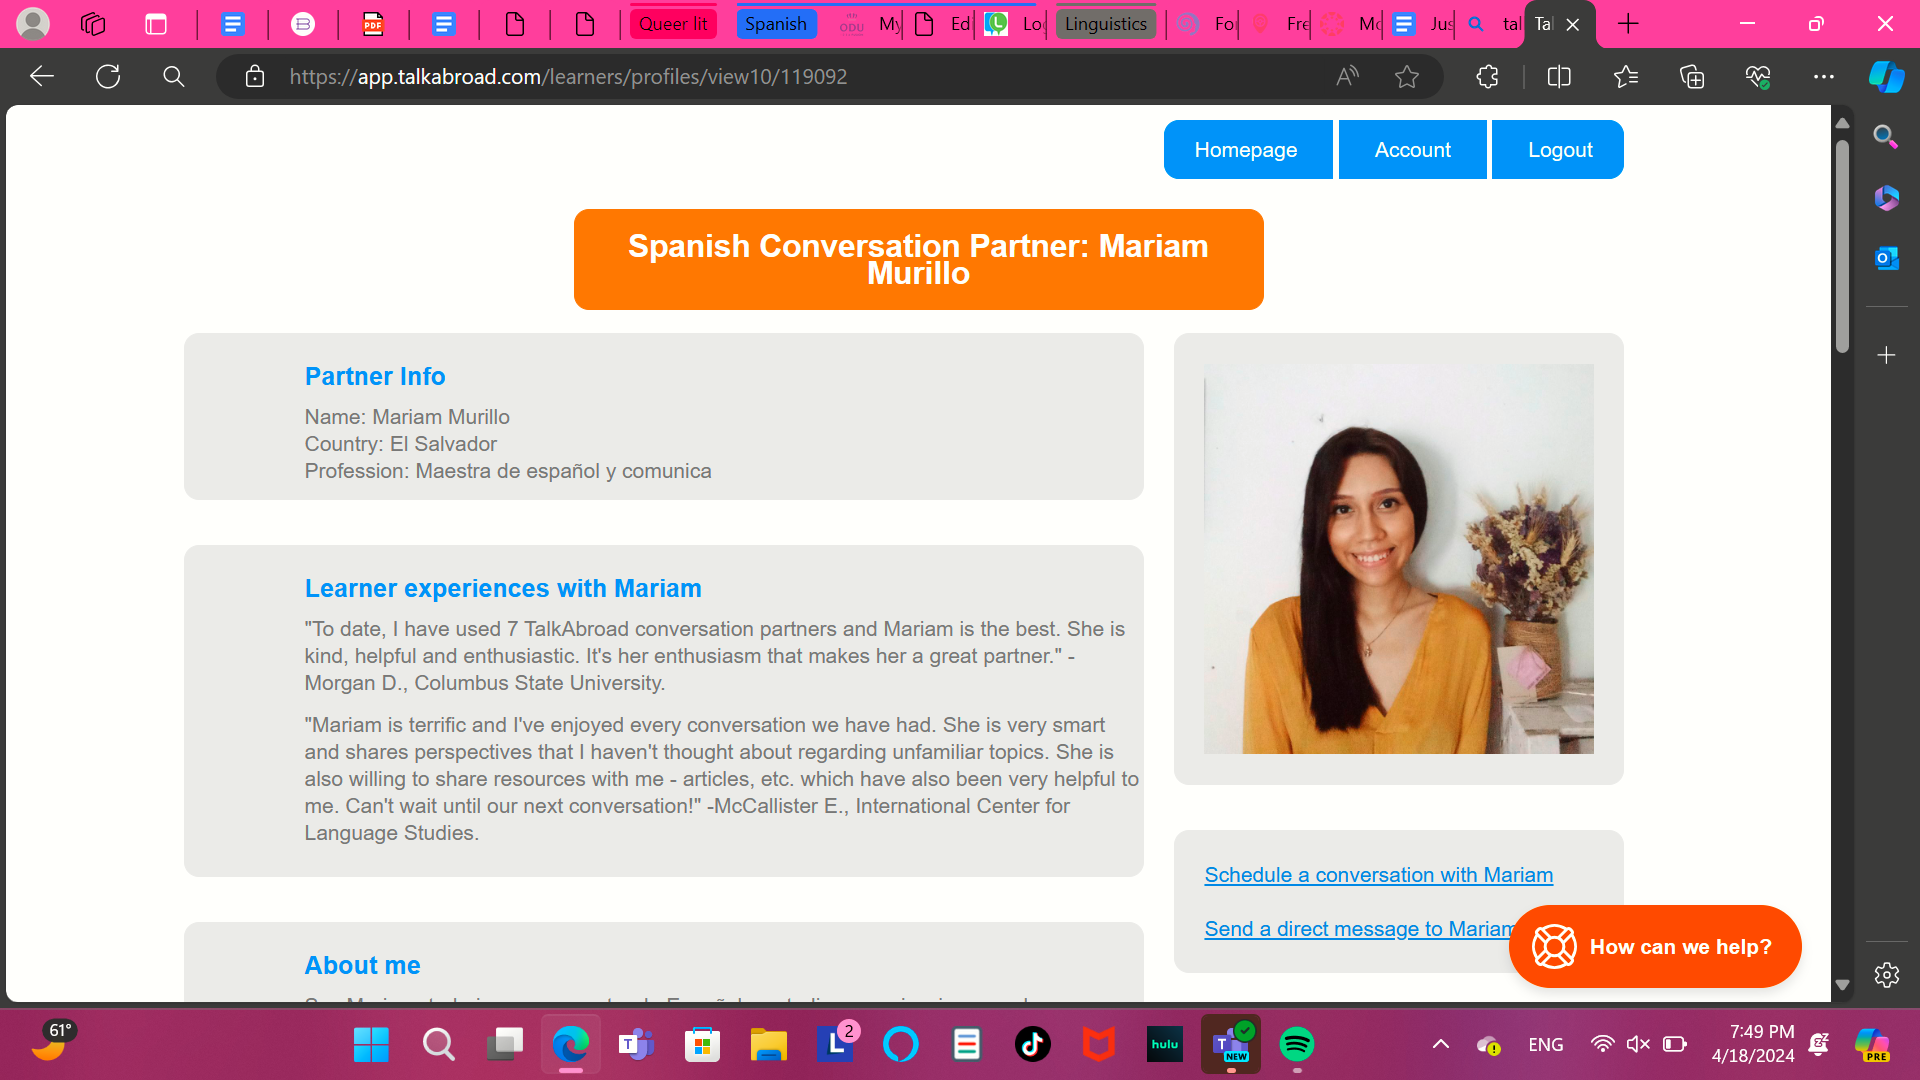Toggle the muted volume tray icon
The image size is (1920, 1080).
(x=1638, y=1045)
